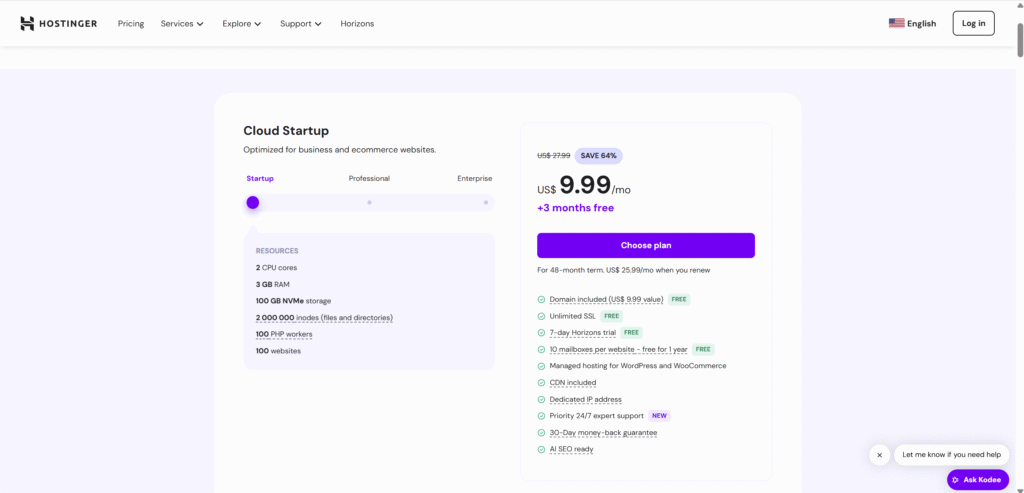Click the CDN included feature
This screenshot has width=1024, height=493.
[573, 383]
